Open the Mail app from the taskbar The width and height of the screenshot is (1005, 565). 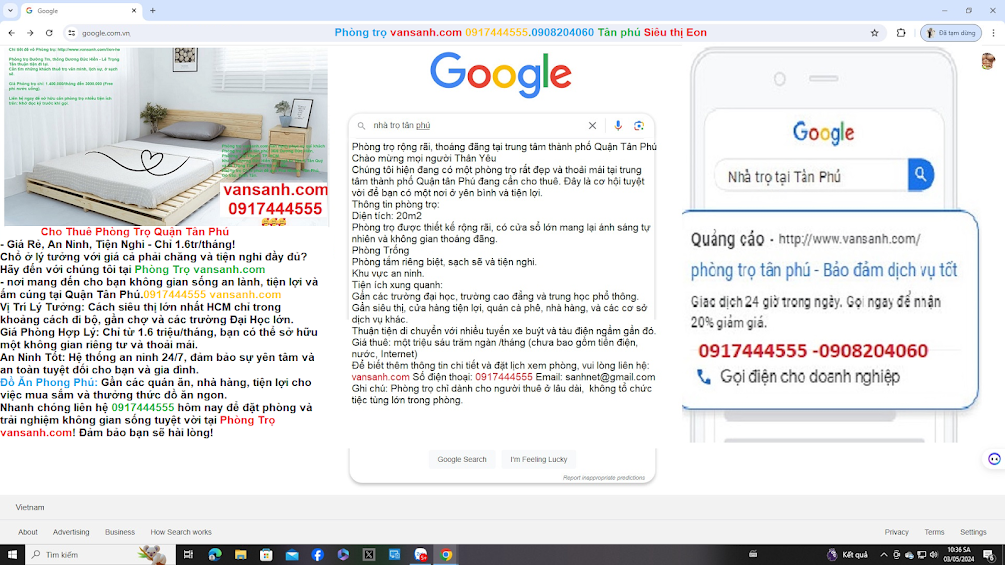(x=292, y=555)
